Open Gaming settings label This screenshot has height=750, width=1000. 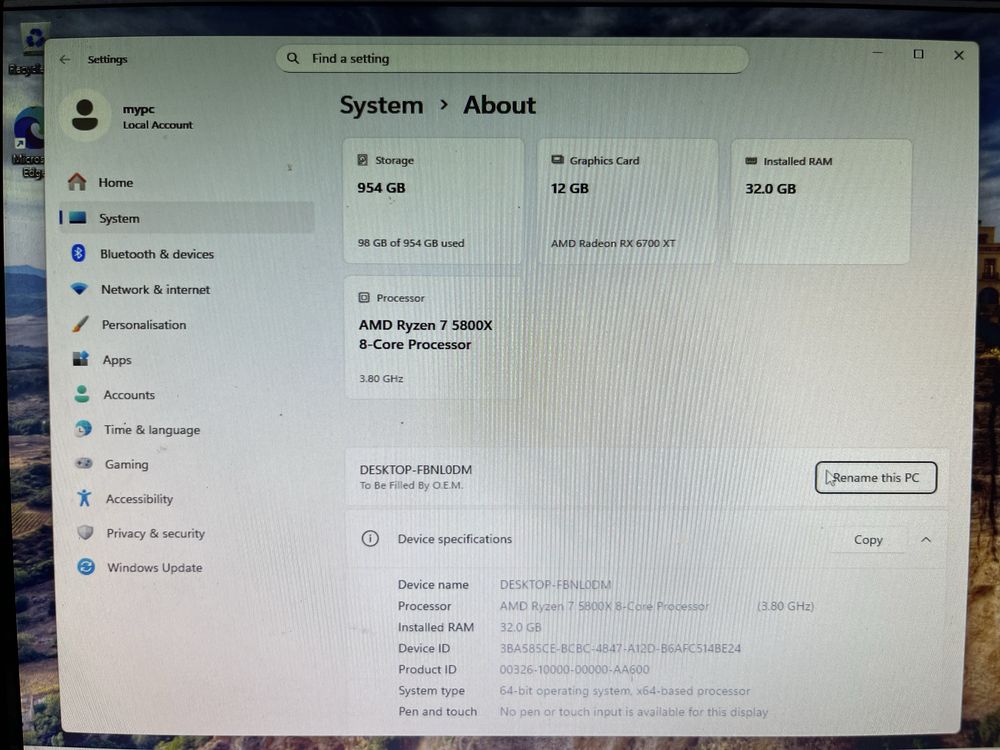tap(127, 464)
